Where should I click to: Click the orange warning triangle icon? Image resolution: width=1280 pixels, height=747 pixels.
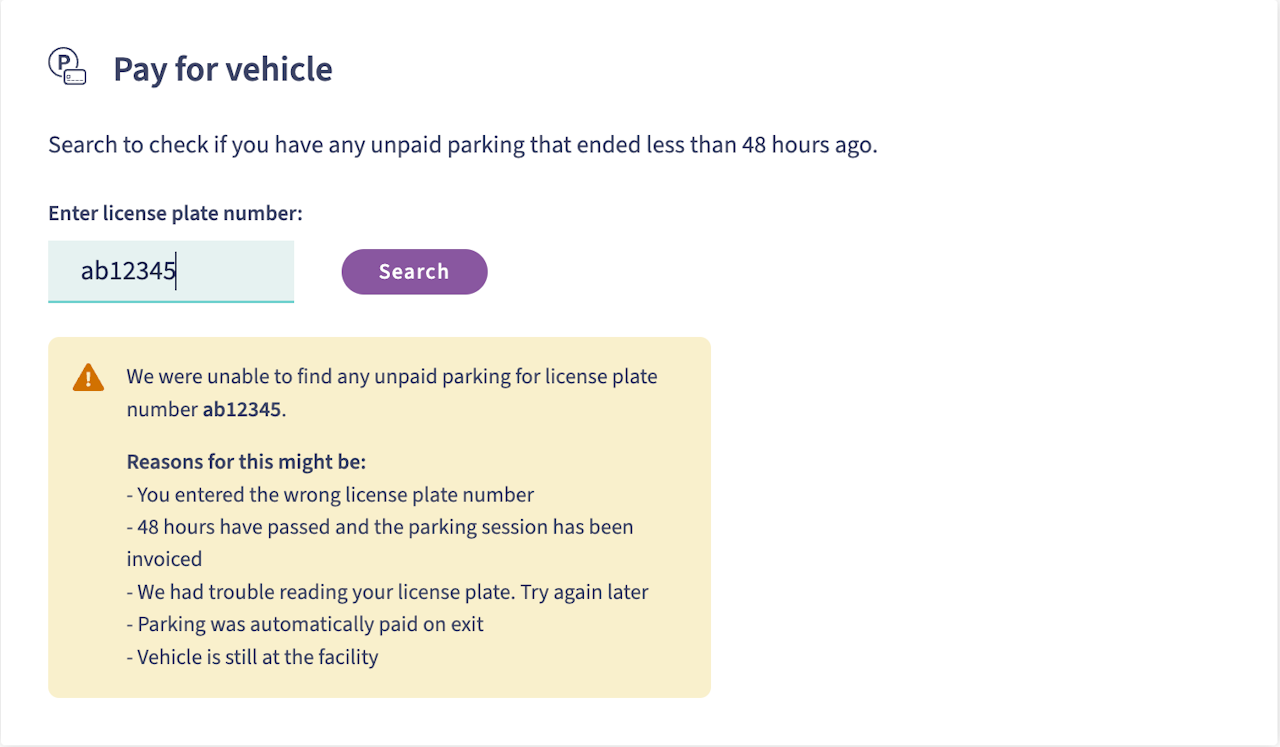pyautogui.click(x=88, y=377)
